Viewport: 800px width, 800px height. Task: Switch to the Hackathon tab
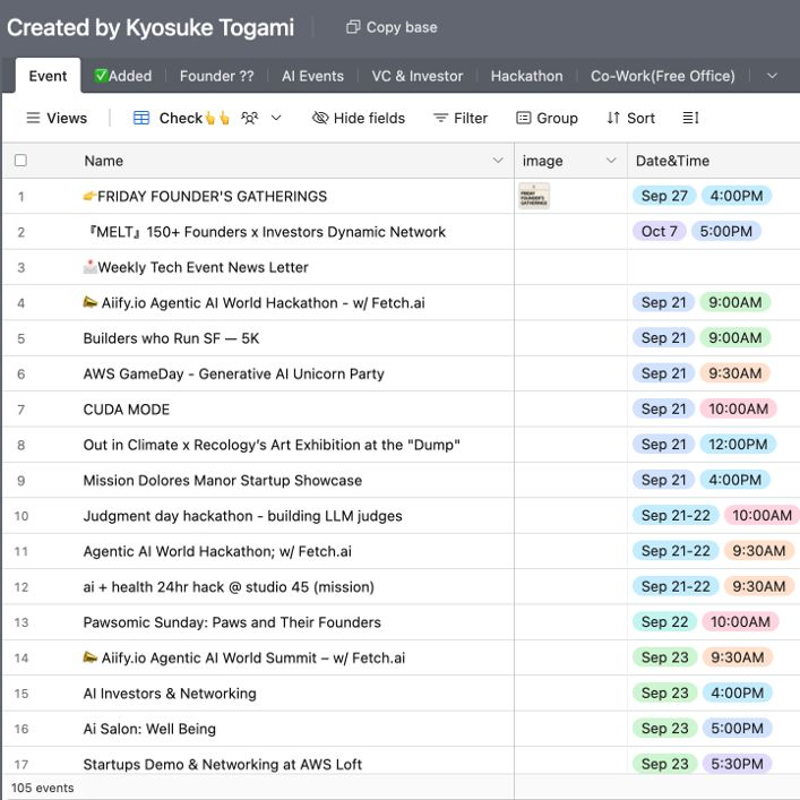click(x=526, y=76)
